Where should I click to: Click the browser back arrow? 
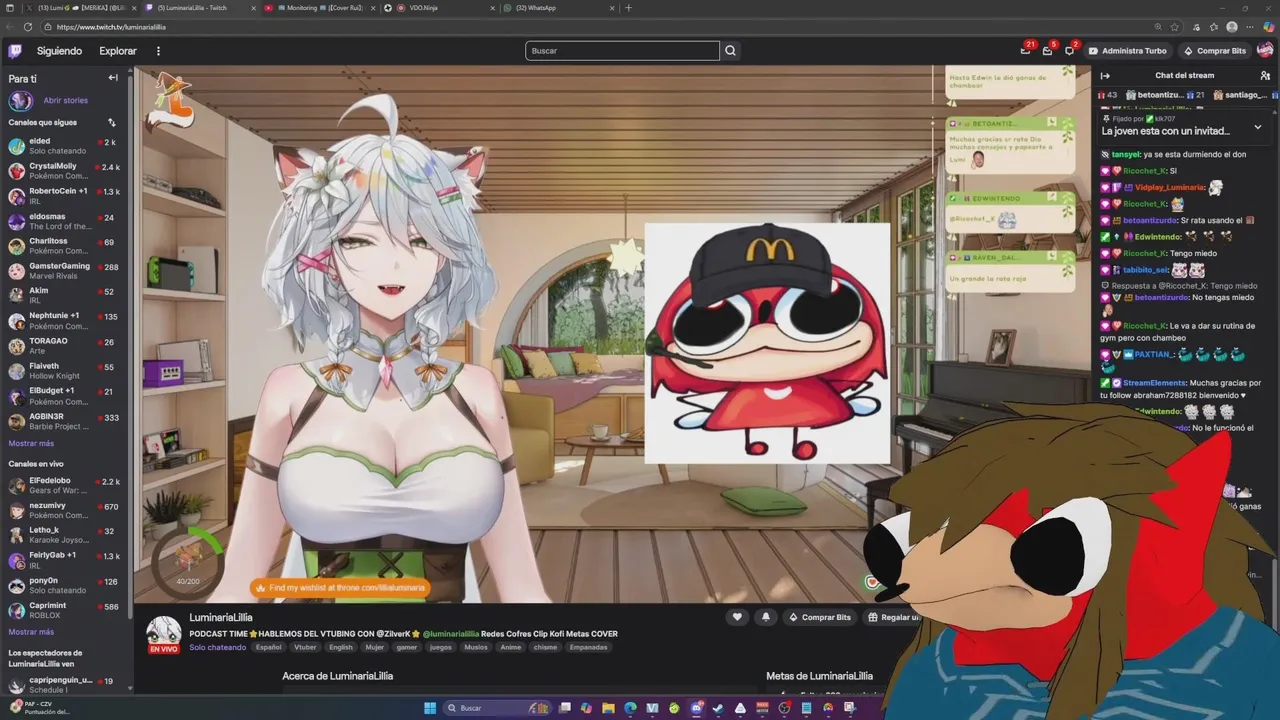[x=9, y=27]
